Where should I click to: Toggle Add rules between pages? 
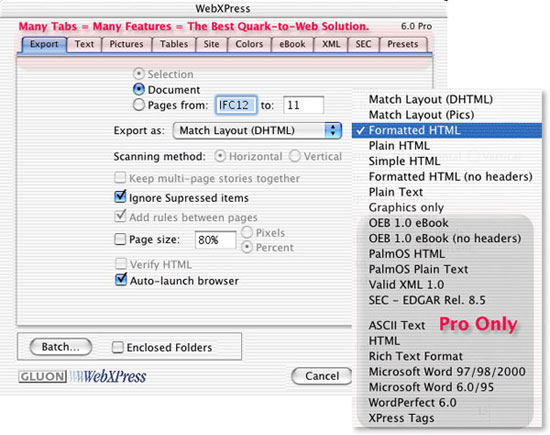coord(120,216)
